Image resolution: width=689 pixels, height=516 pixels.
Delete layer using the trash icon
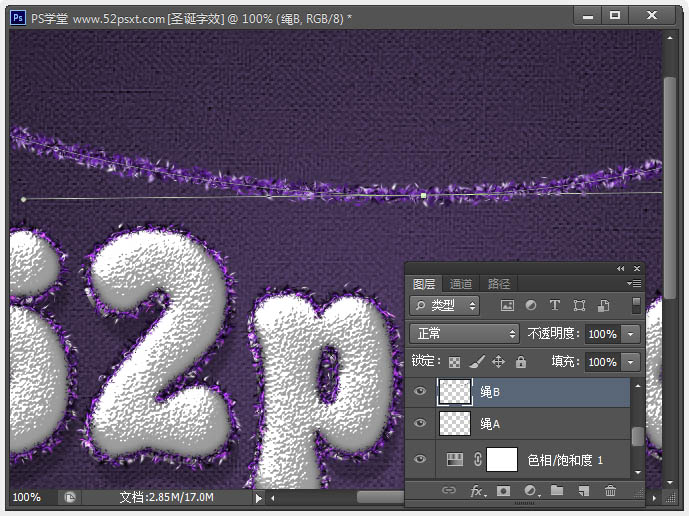[610, 490]
